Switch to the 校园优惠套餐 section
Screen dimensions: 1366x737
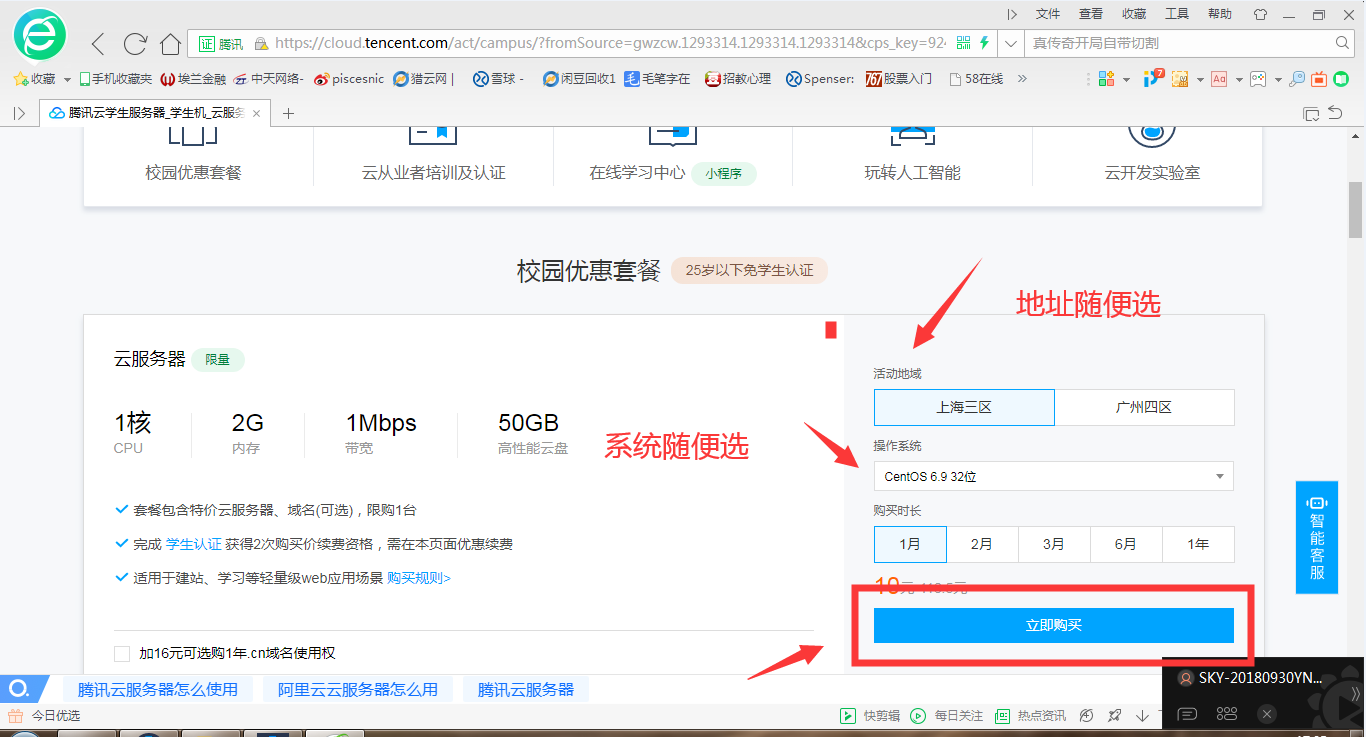[193, 173]
